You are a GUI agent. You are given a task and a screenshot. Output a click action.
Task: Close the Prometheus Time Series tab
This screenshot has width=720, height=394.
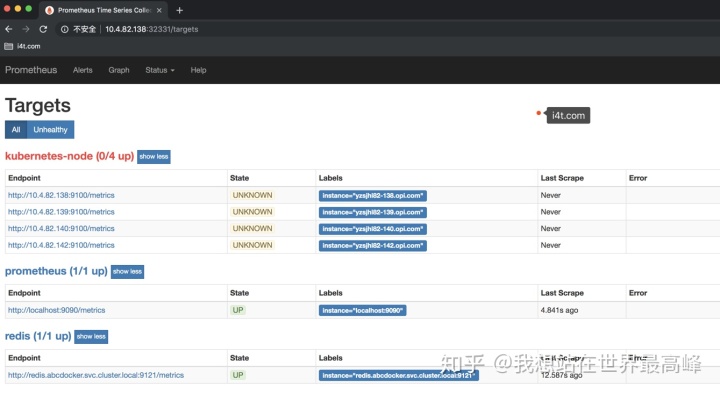click(159, 10)
